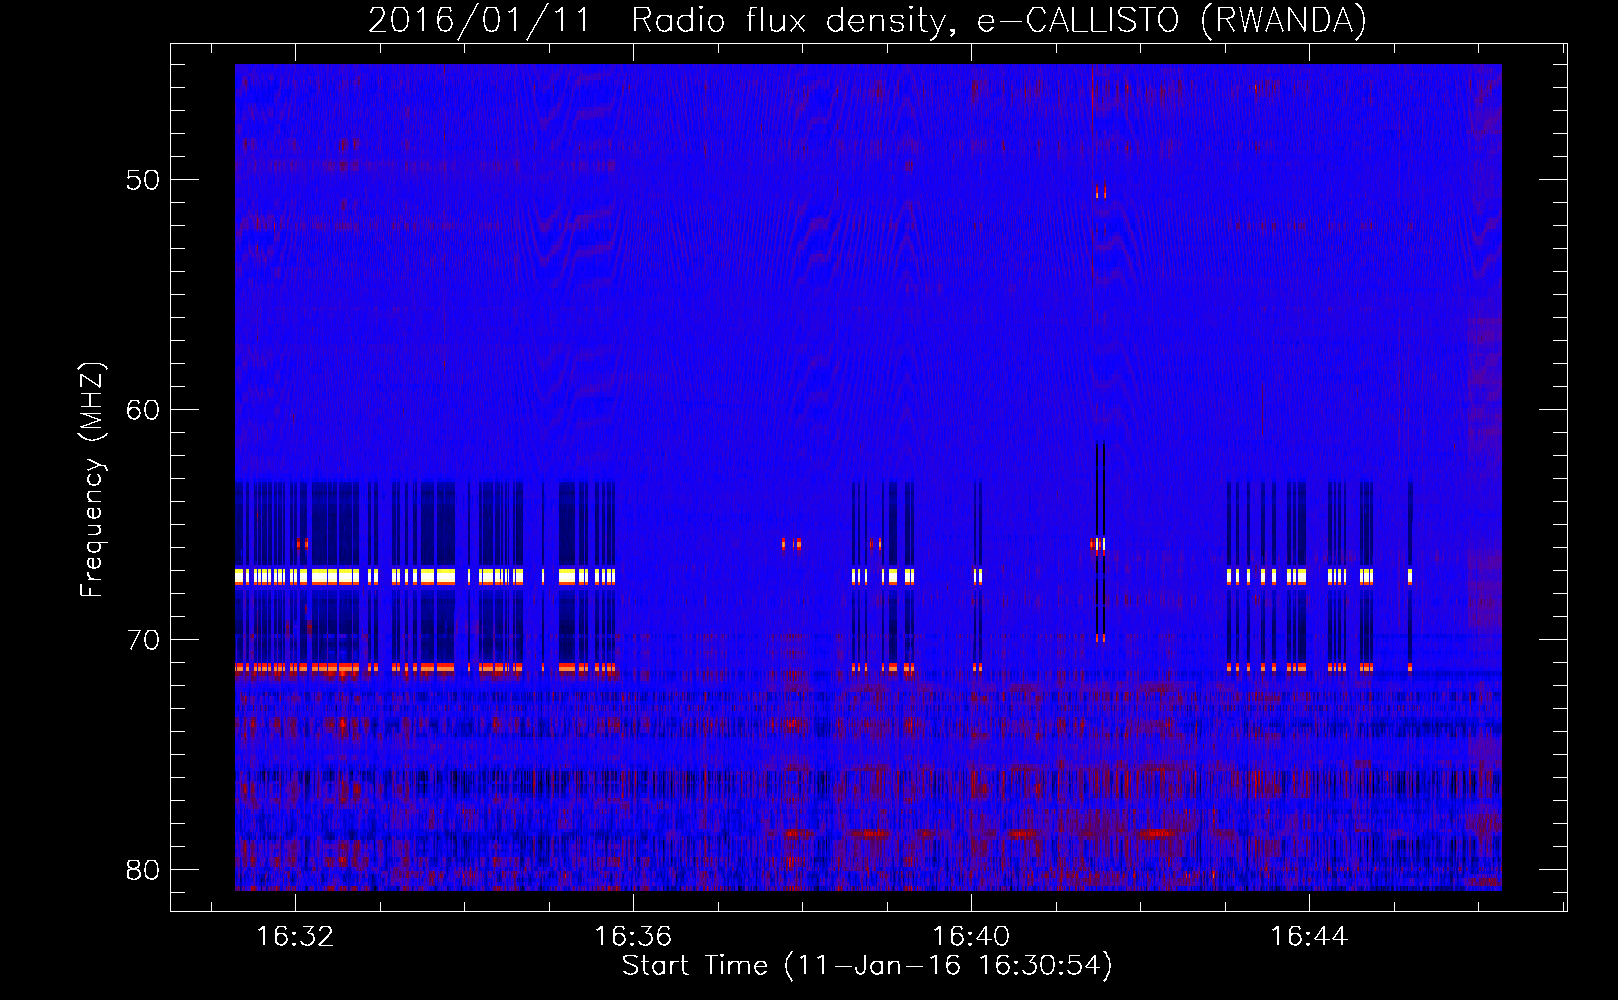Click the 80 MHz frequency tick label

143,870
